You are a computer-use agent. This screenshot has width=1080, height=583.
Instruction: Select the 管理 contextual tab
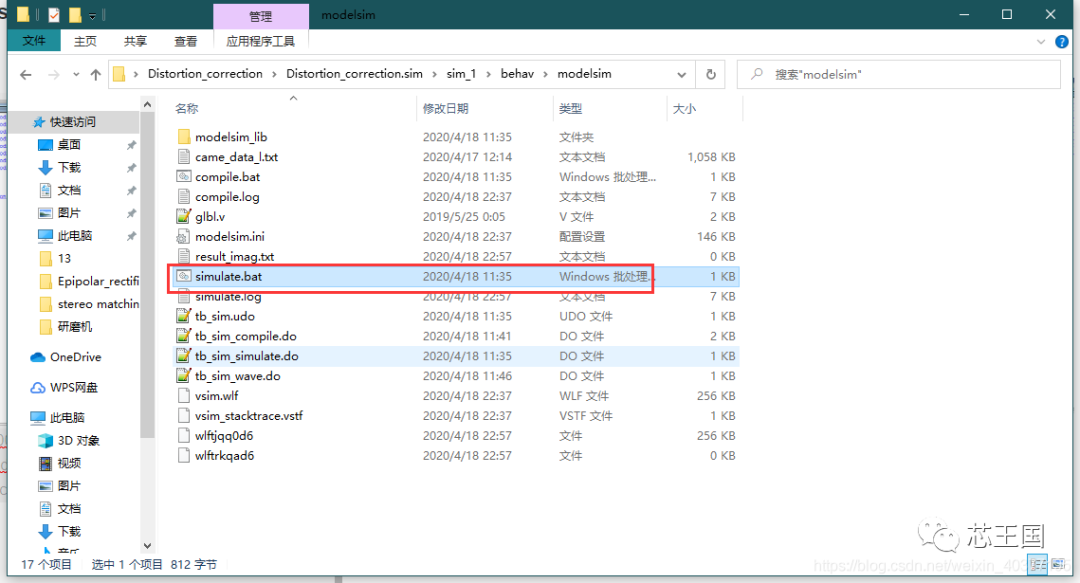click(260, 16)
